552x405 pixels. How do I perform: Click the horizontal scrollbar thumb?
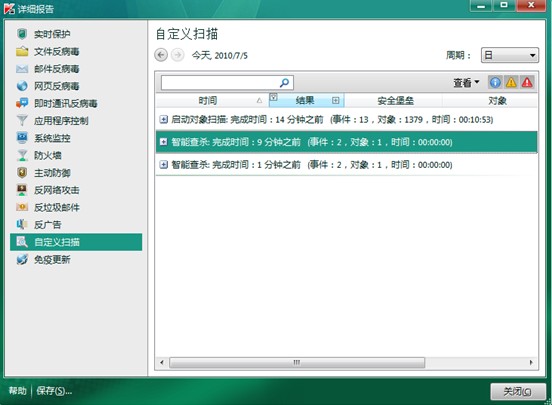(297, 363)
